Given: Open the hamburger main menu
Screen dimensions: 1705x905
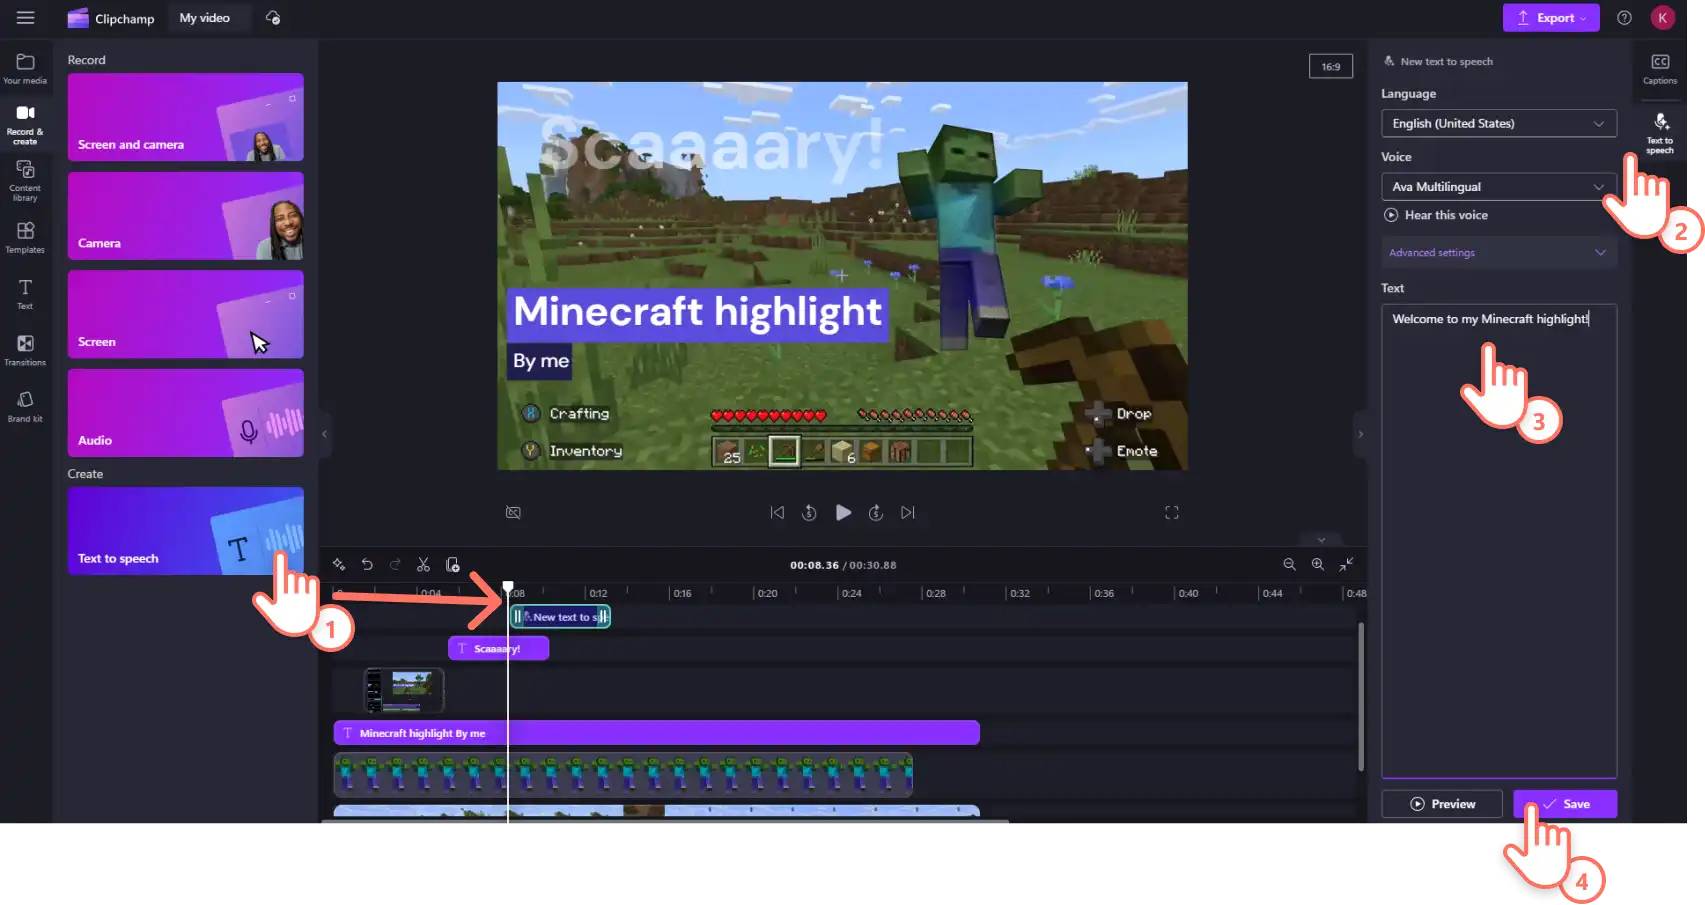Looking at the screenshot, I should (x=25, y=18).
